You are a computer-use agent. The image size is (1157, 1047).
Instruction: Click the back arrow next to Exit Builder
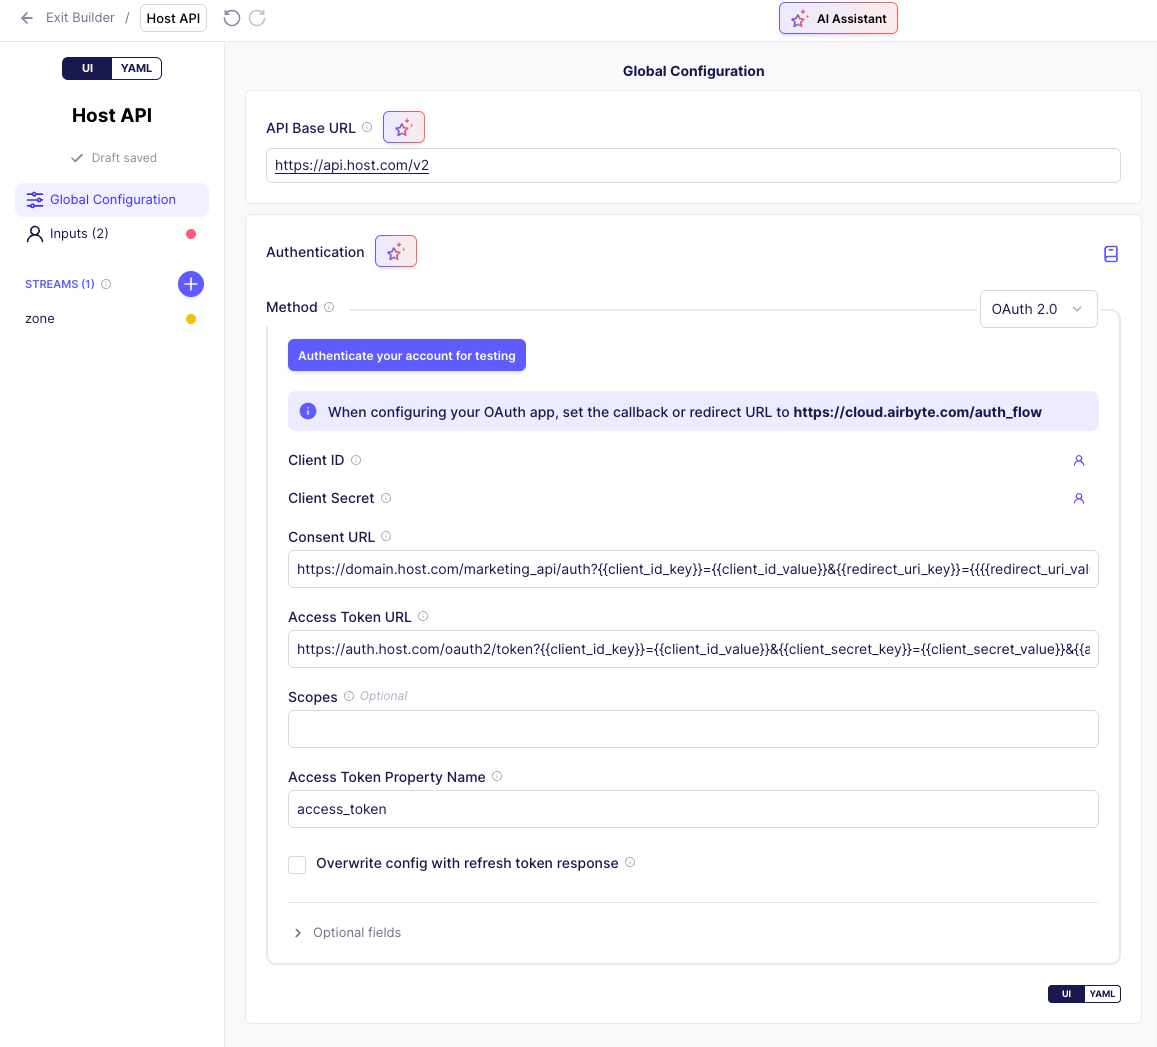pyautogui.click(x=26, y=18)
